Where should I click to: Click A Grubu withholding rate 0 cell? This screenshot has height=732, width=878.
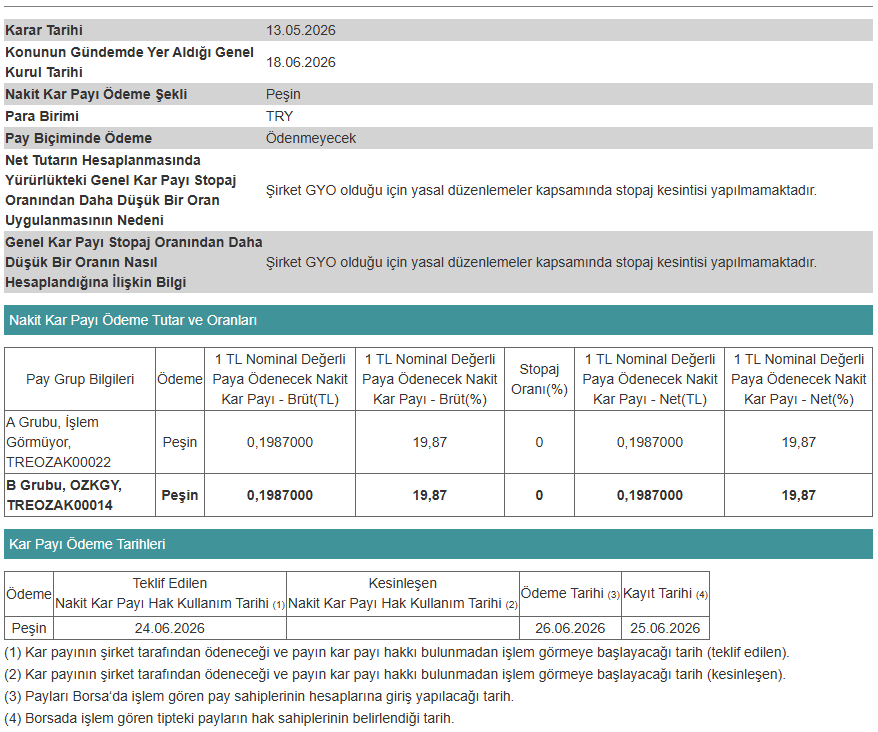coord(539,442)
